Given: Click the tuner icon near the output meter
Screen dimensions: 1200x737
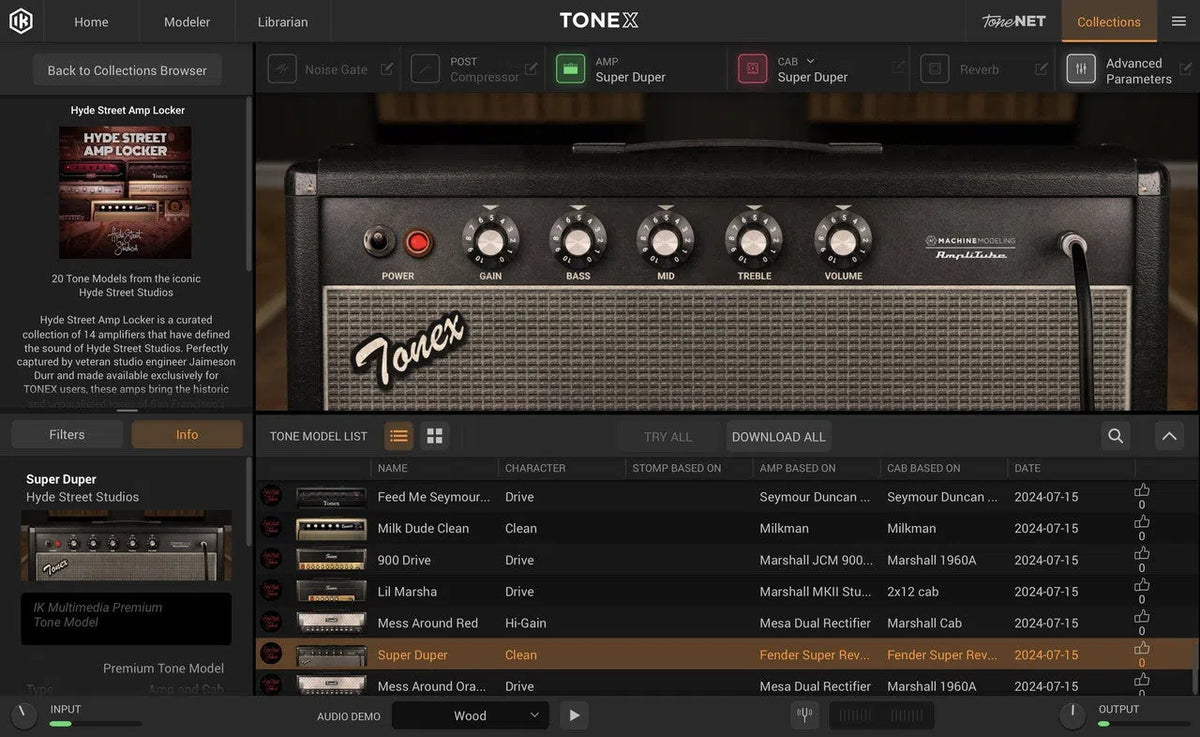Looking at the screenshot, I should click(804, 714).
